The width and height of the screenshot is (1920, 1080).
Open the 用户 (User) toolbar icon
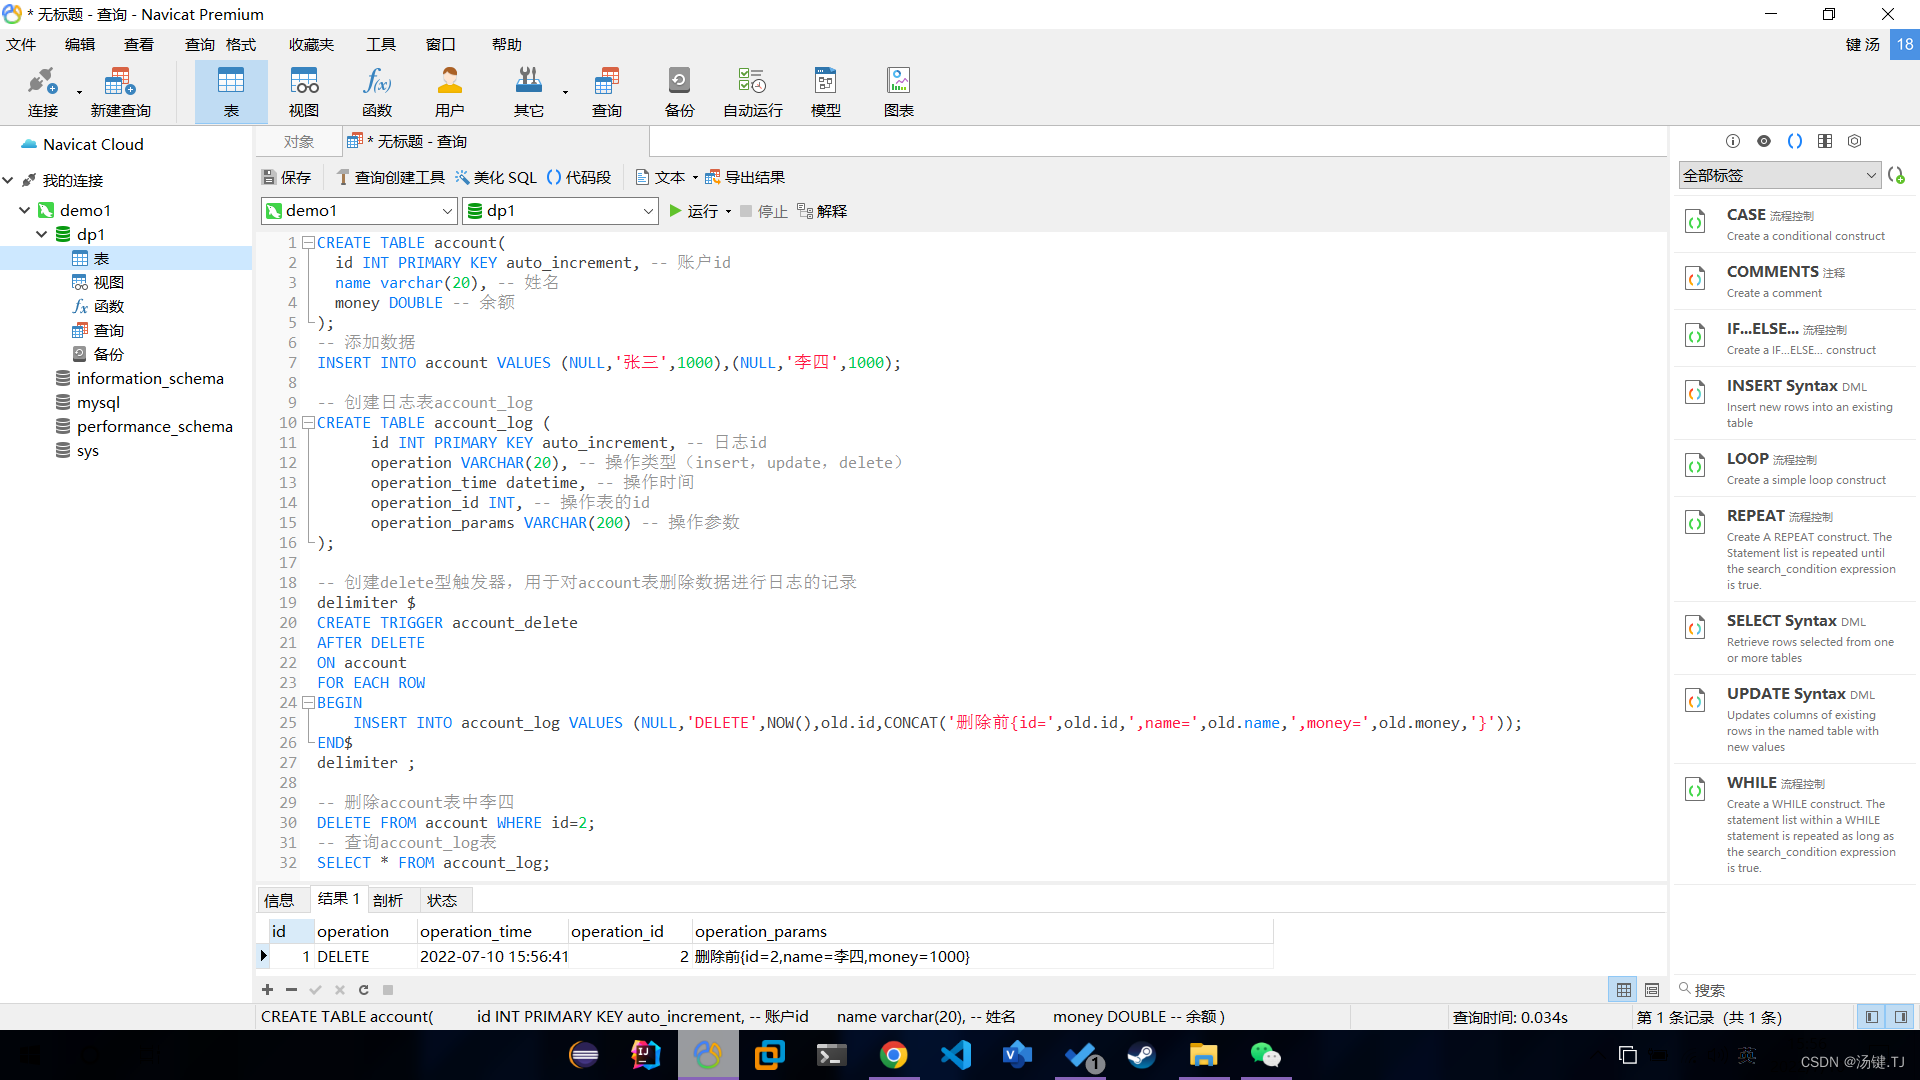click(x=449, y=92)
